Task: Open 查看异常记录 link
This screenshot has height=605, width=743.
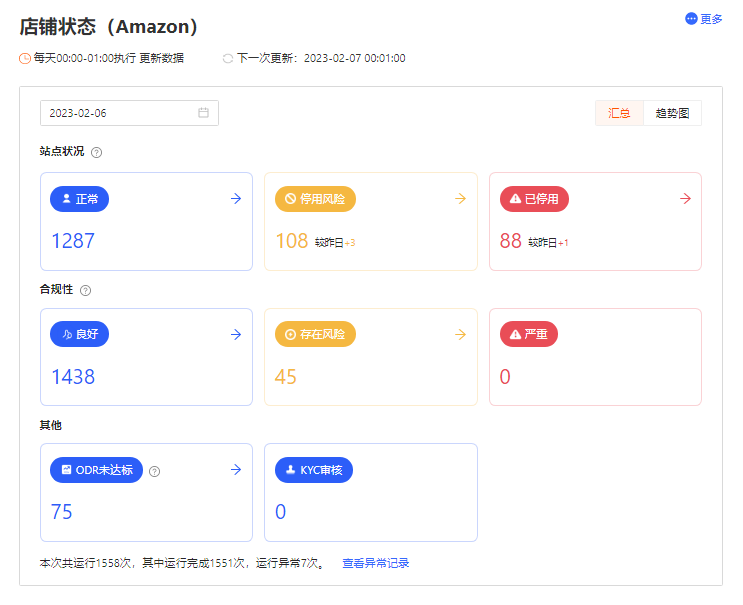Action: coord(376,563)
